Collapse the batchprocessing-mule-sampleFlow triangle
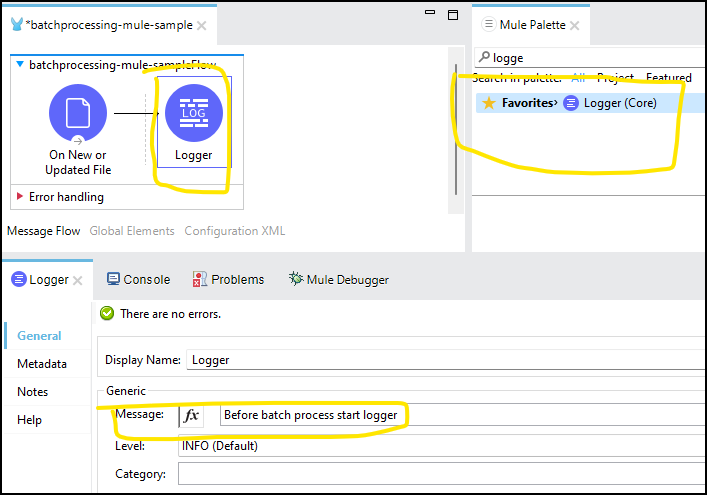The height and width of the screenshot is (495, 707). [20, 65]
